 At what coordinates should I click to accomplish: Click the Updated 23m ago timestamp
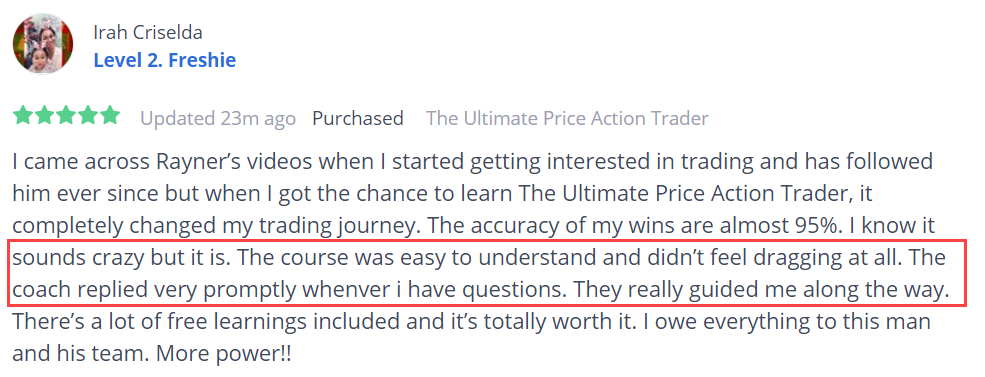[218, 118]
